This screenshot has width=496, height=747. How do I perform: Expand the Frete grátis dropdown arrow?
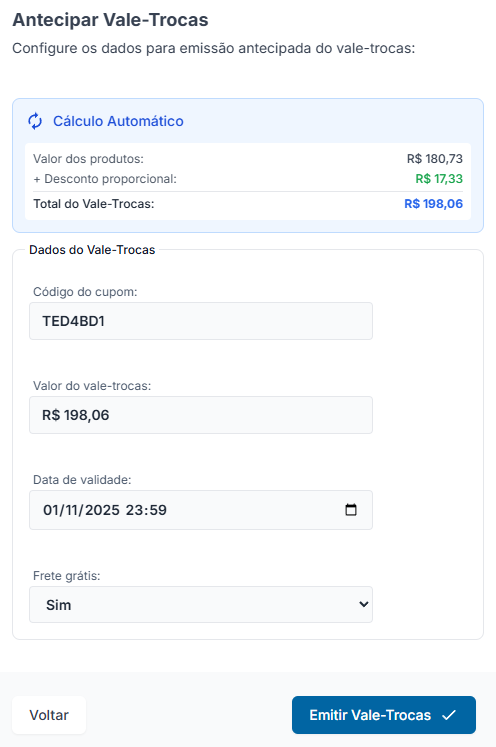point(364,604)
